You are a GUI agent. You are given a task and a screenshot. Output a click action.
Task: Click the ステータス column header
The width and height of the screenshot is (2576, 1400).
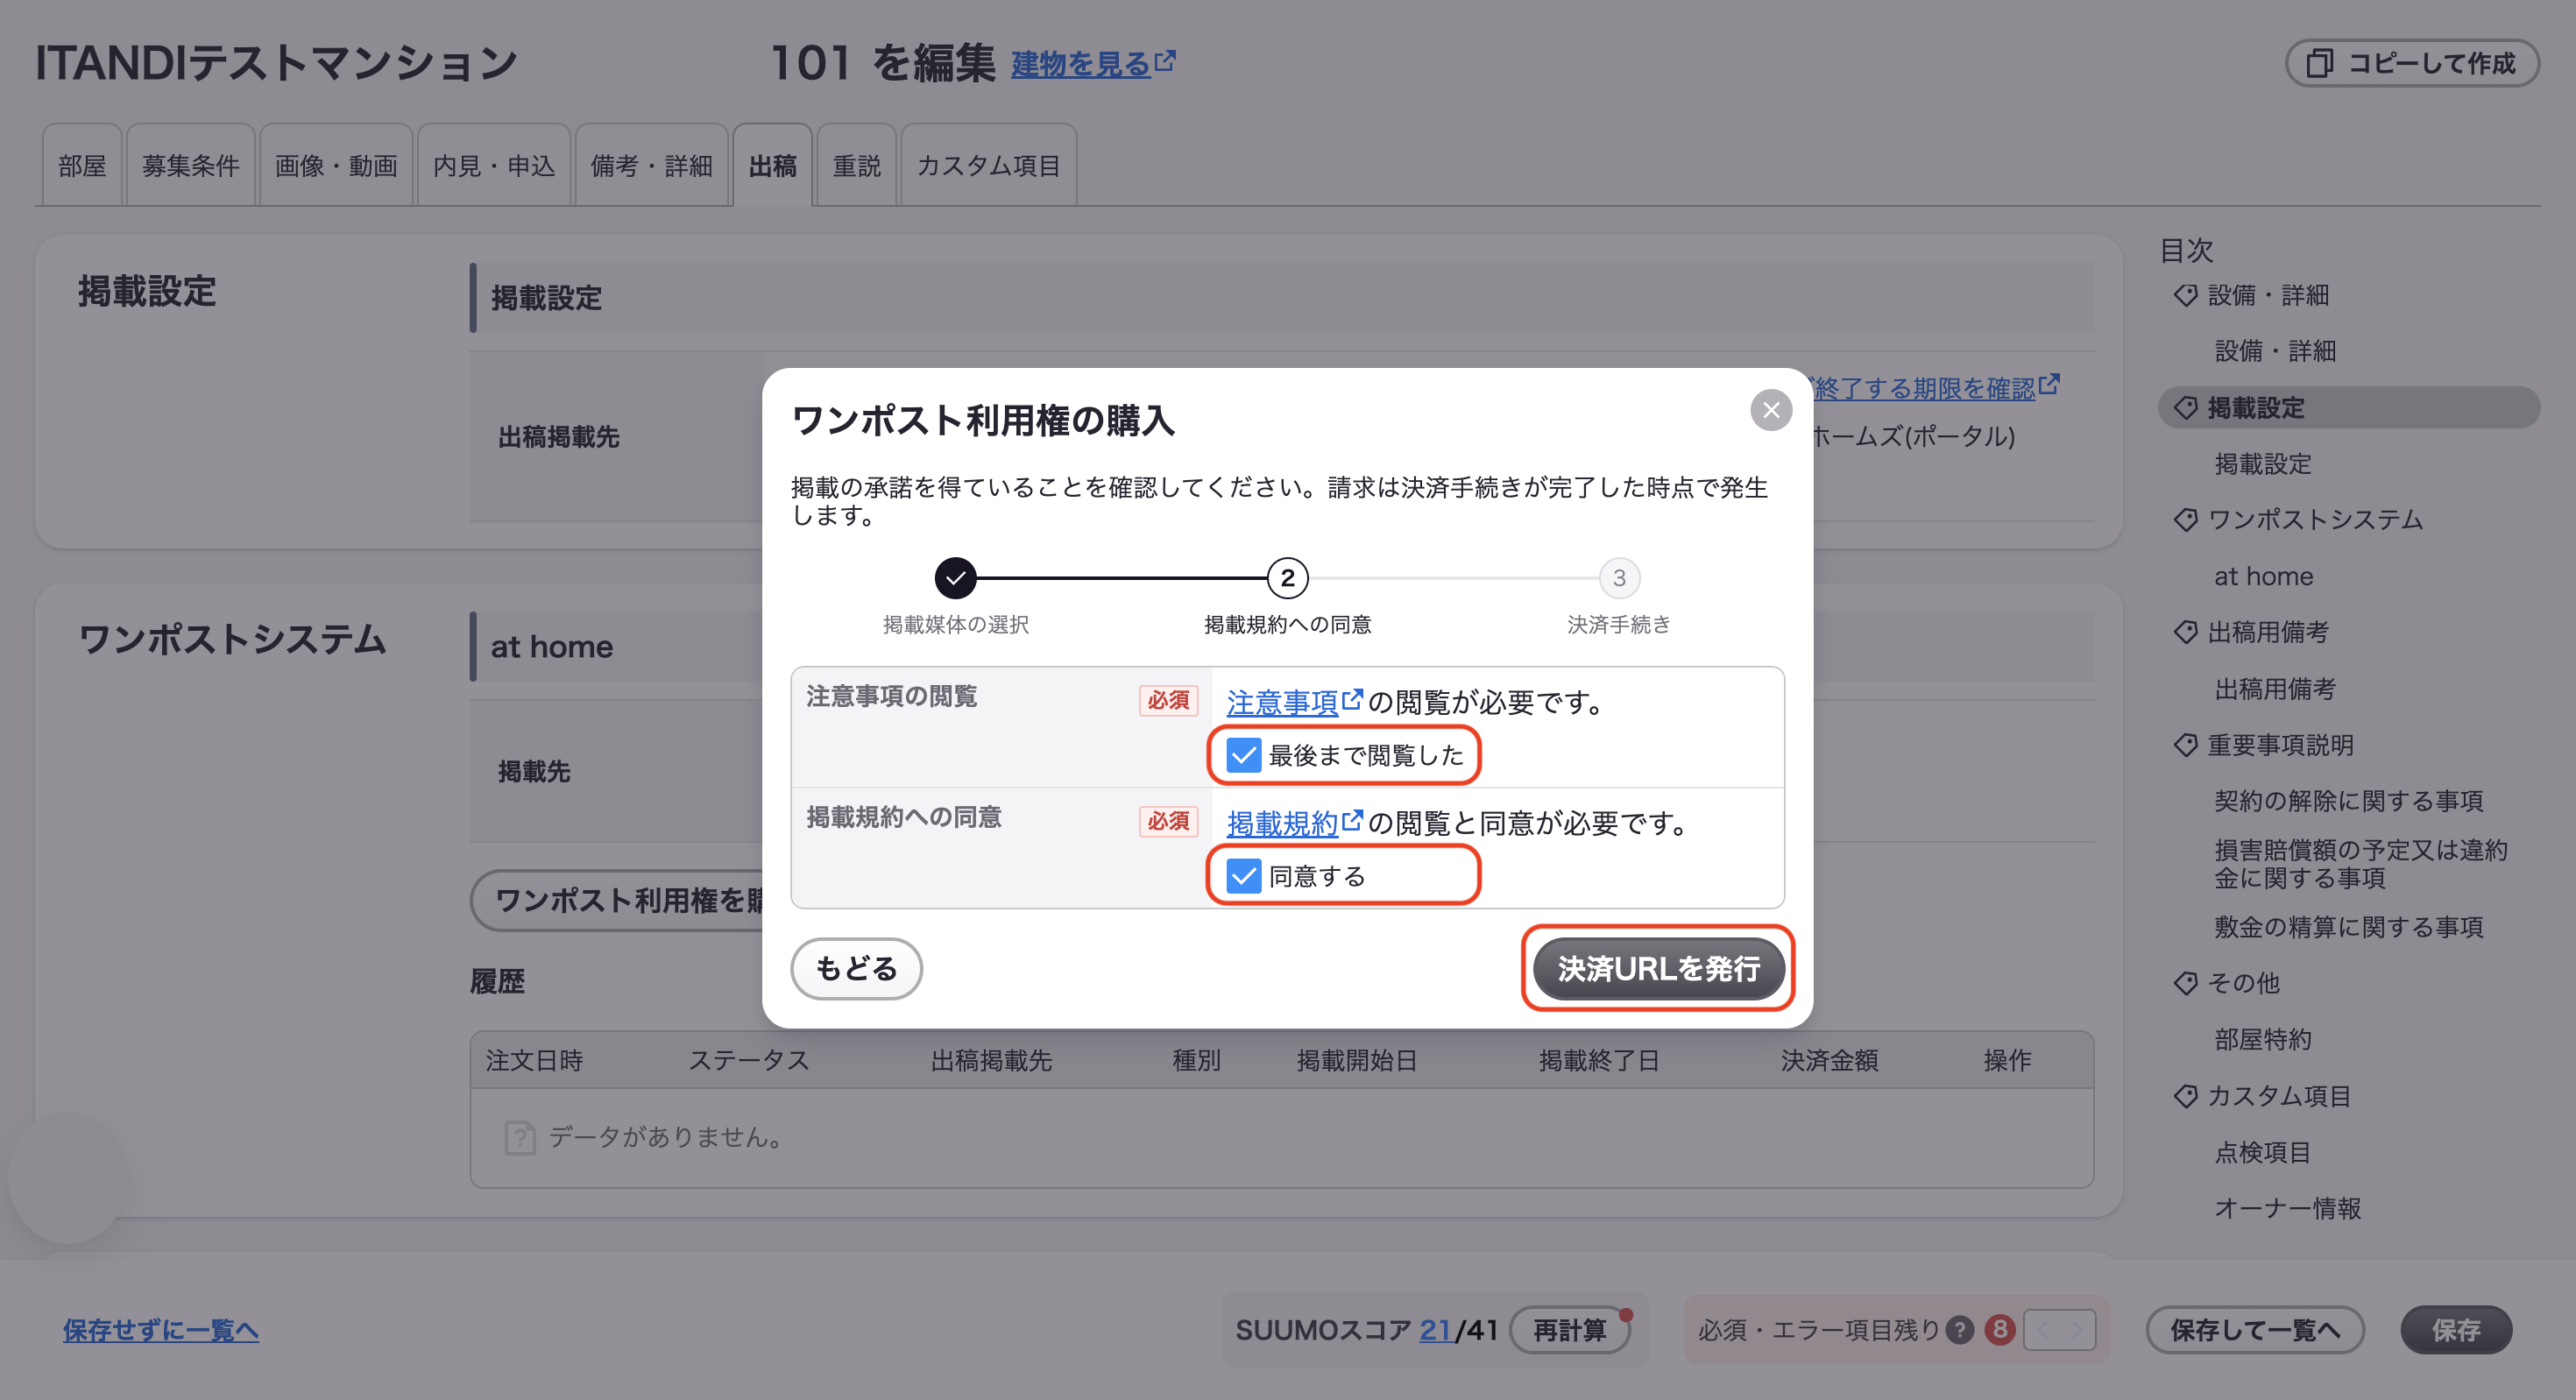749,1060
